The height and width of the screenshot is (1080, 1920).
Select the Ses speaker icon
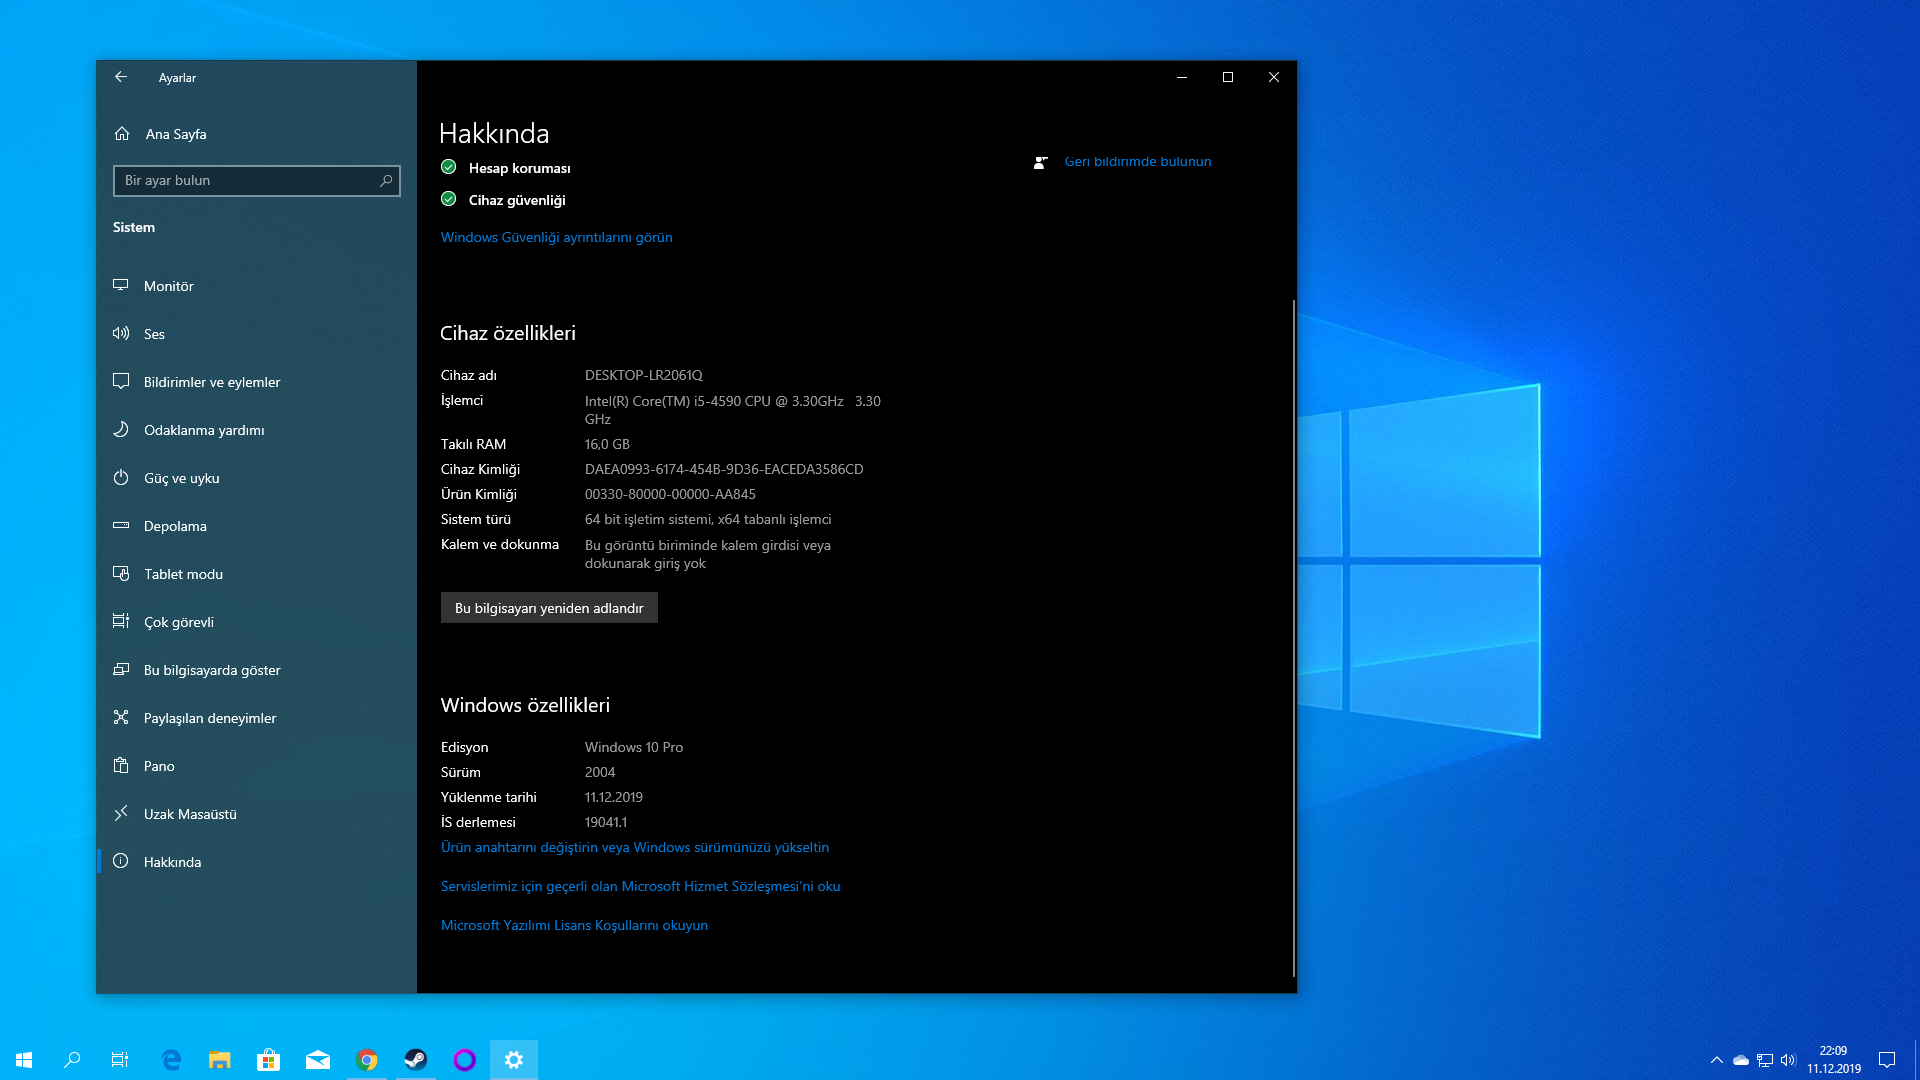[121, 334]
